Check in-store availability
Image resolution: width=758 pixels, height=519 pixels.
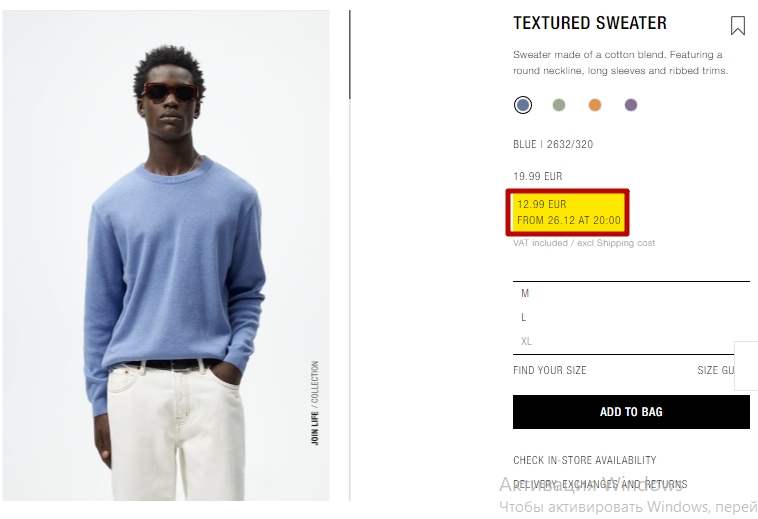coord(584,460)
